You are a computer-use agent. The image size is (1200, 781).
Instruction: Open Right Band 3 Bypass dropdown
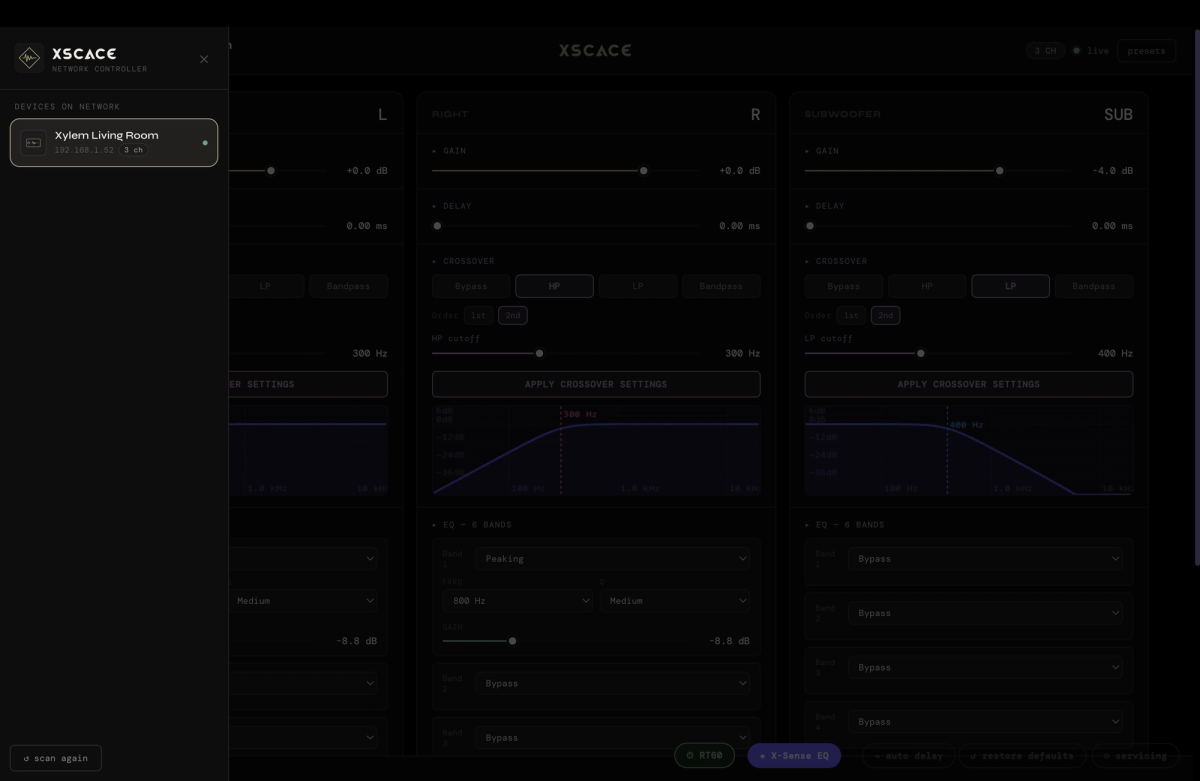point(614,738)
